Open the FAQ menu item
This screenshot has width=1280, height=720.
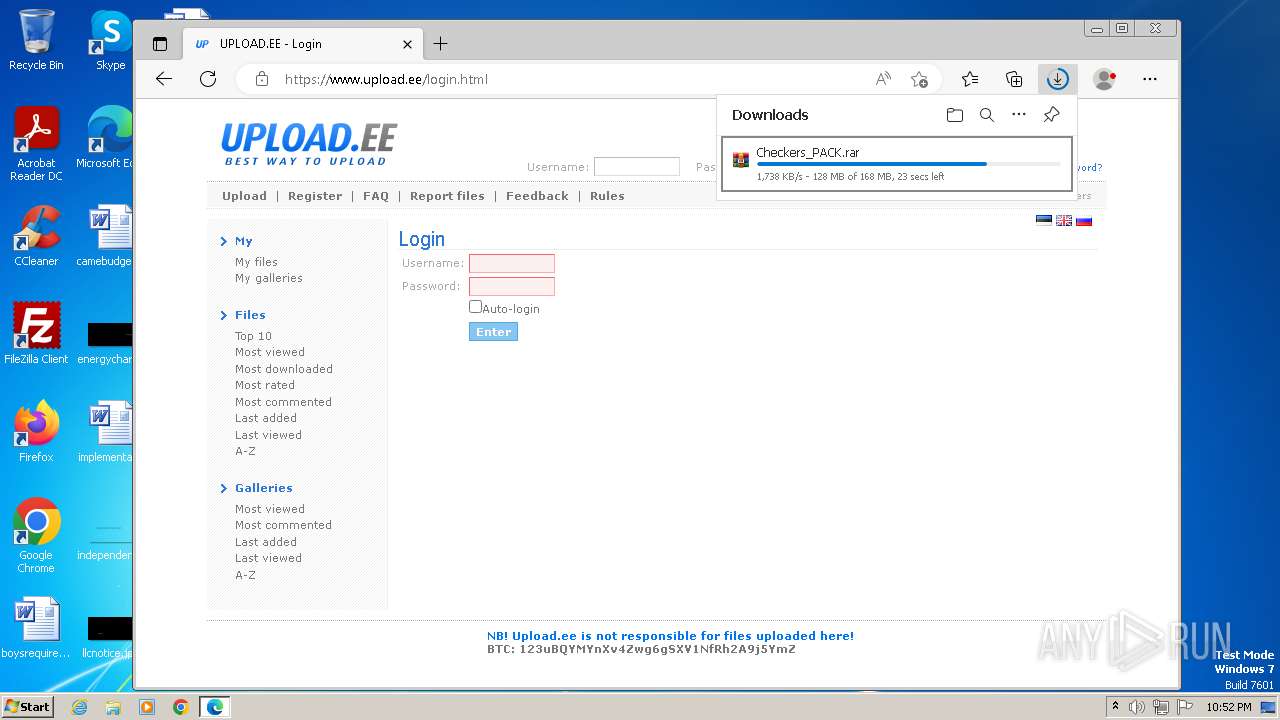(376, 196)
